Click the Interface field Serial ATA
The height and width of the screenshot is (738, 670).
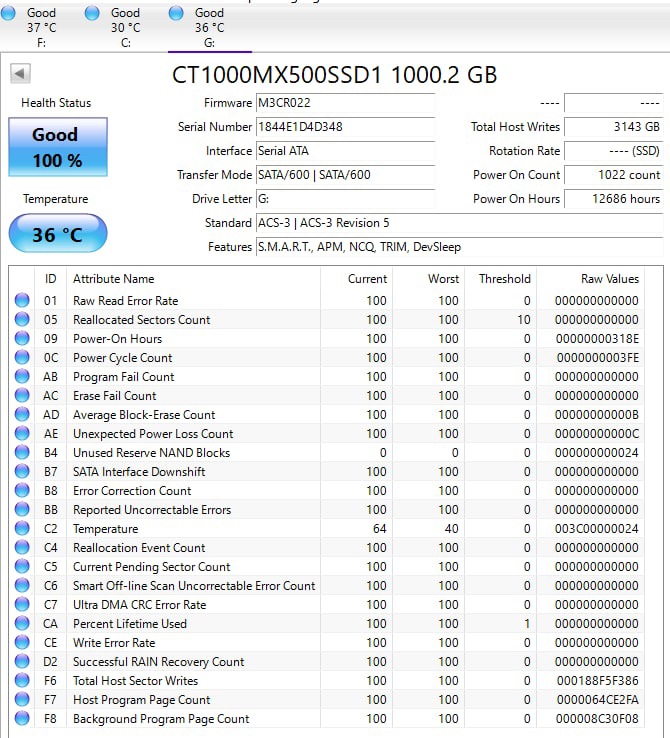pos(345,151)
